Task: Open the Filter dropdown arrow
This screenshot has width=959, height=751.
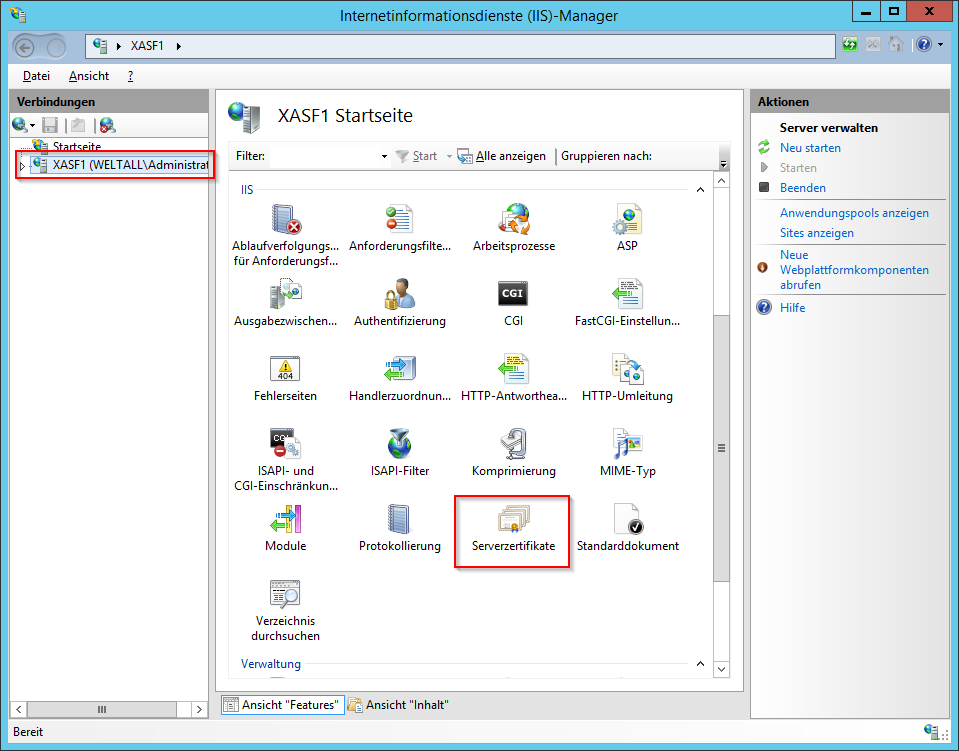Action: 384,157
